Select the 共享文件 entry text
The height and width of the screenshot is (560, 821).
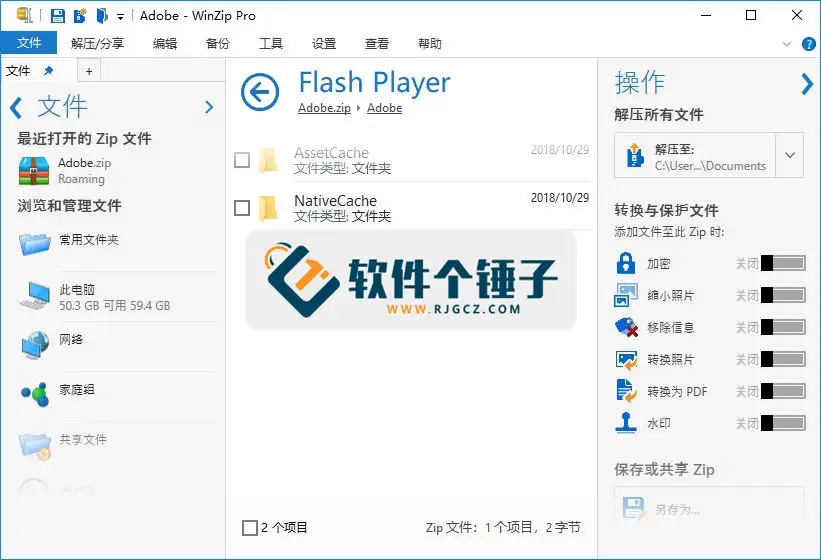pos(83,439)
